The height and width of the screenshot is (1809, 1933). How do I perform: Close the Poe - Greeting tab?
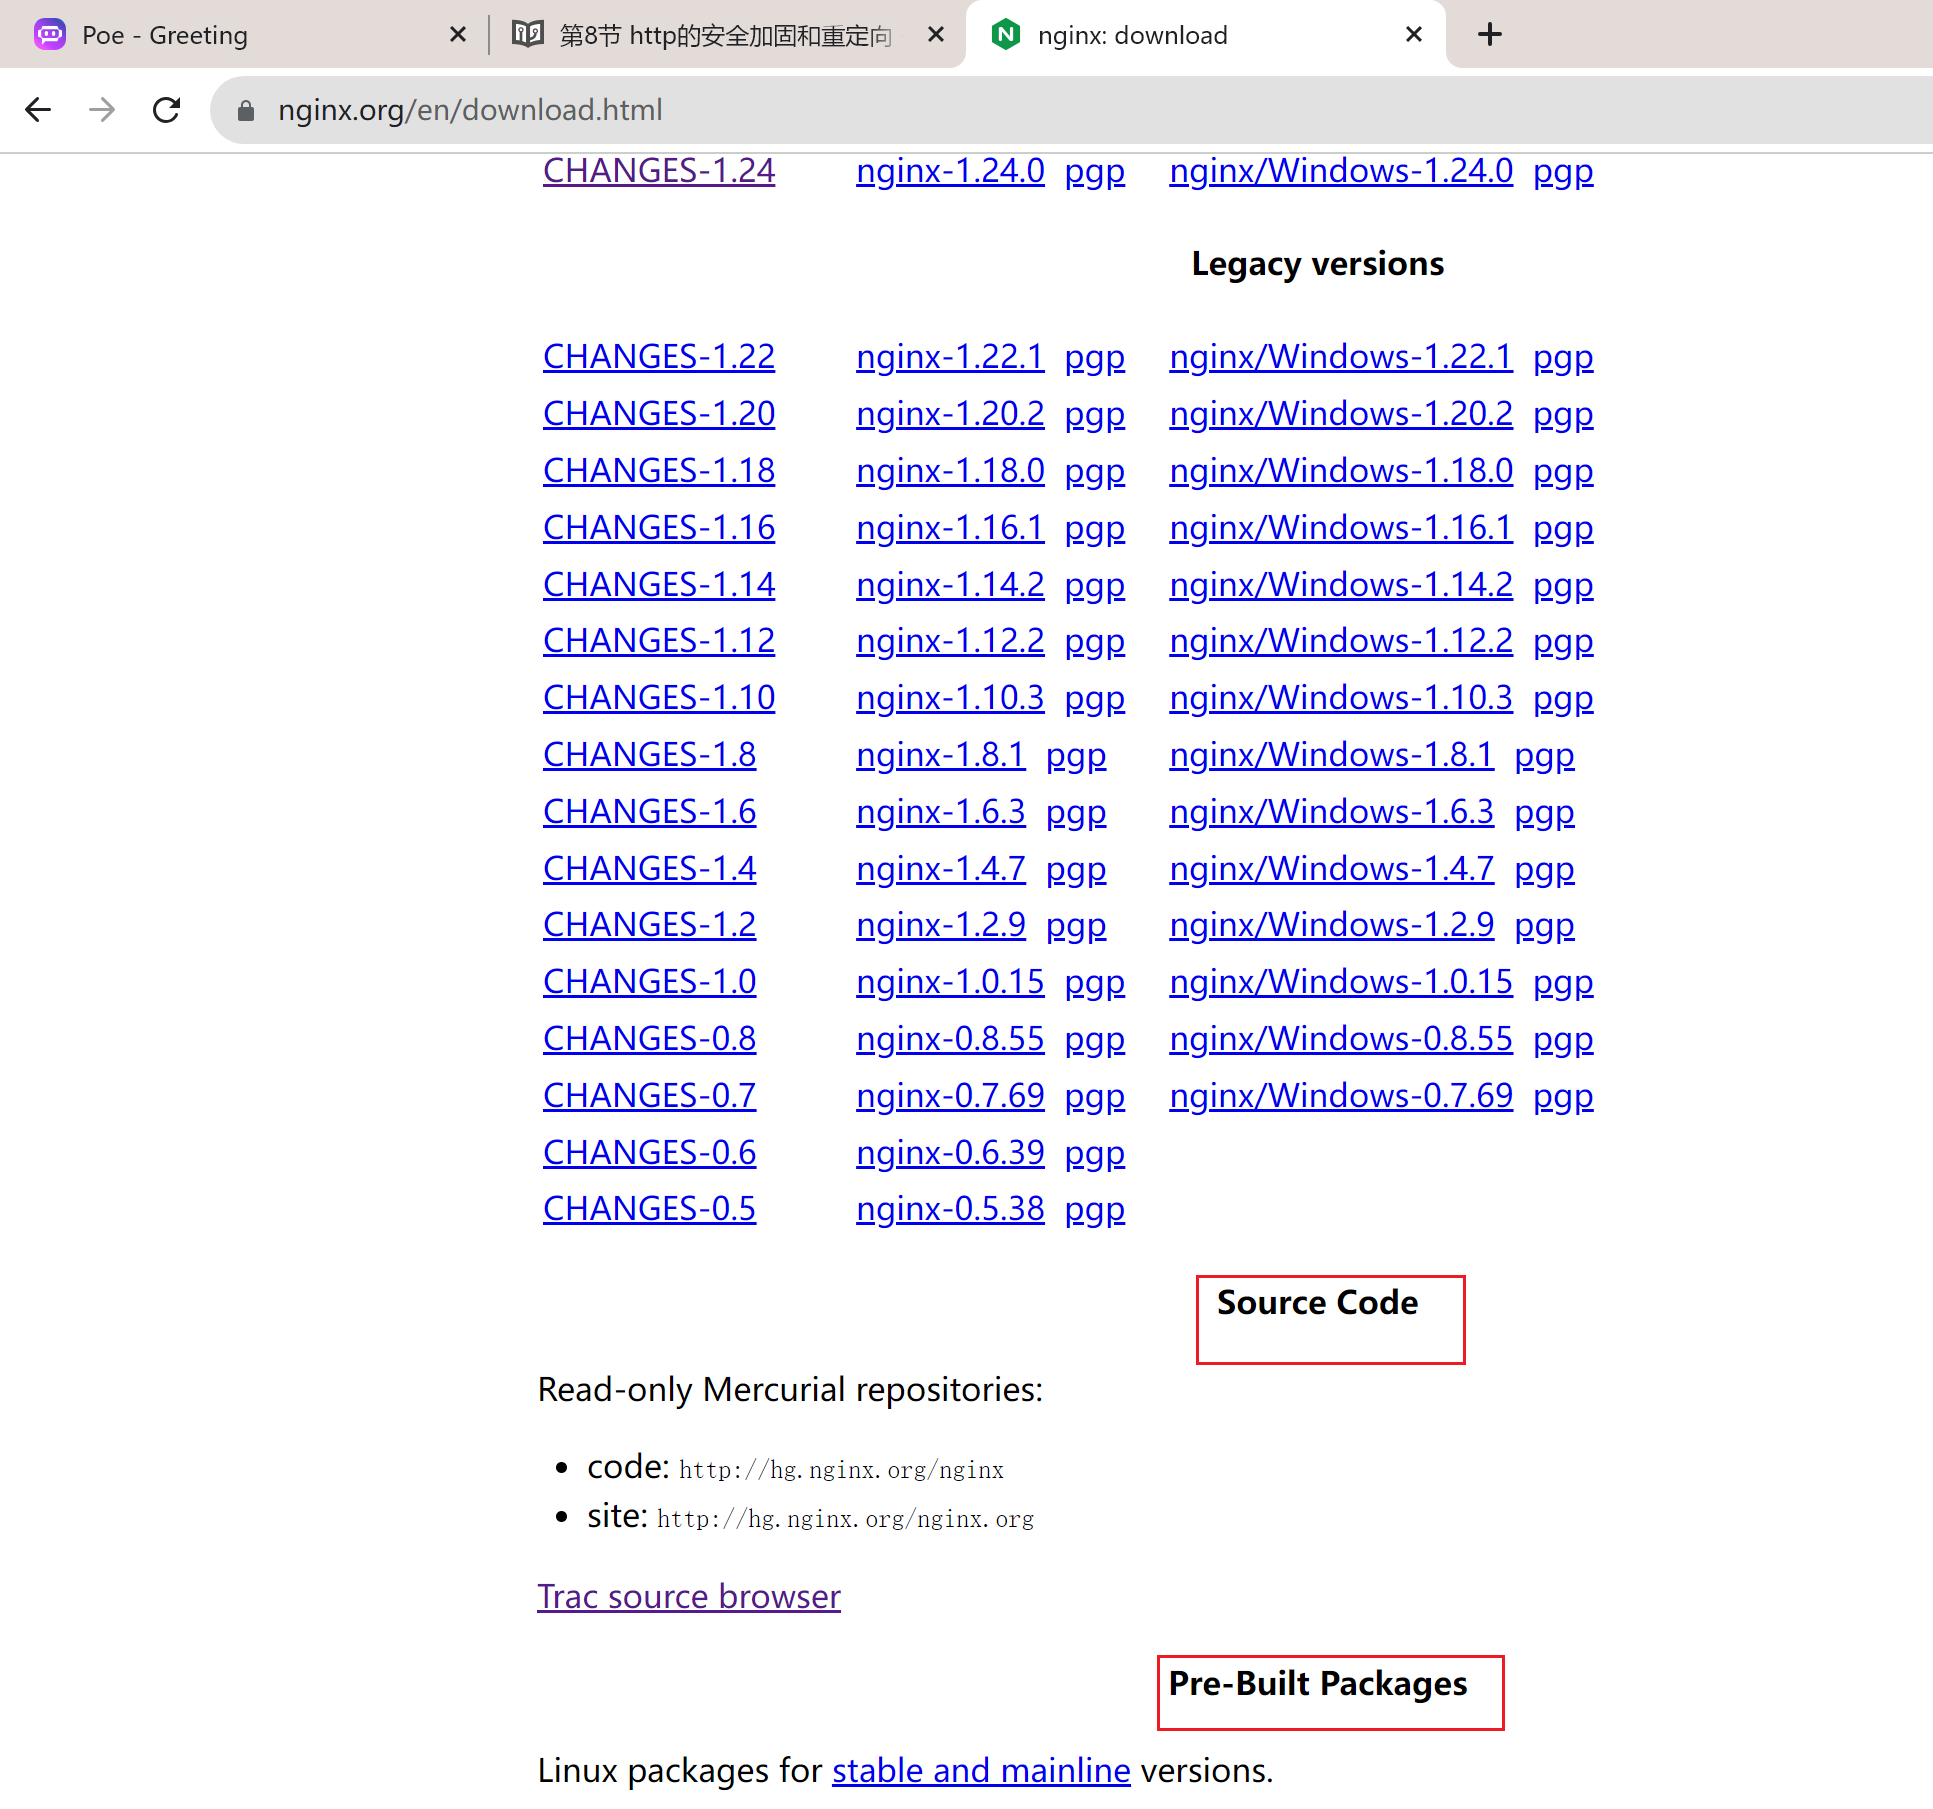pos(458,34)
